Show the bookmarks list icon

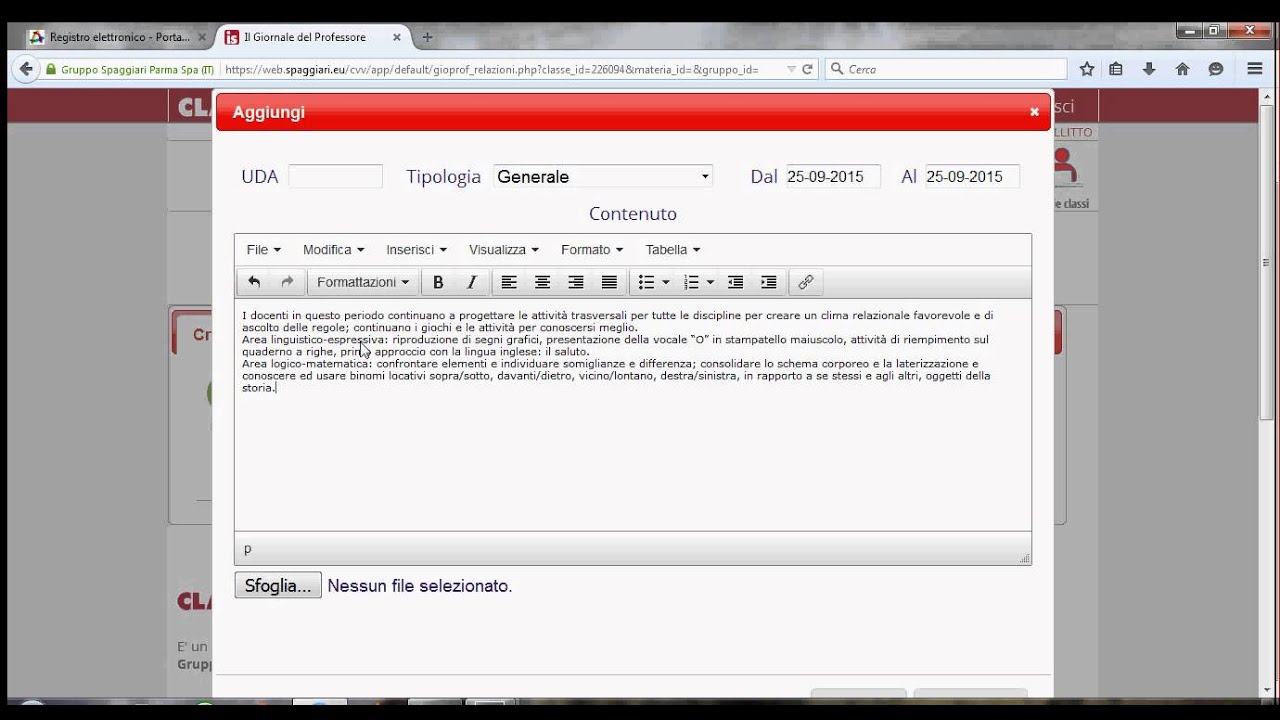(x=1116, y=69)
